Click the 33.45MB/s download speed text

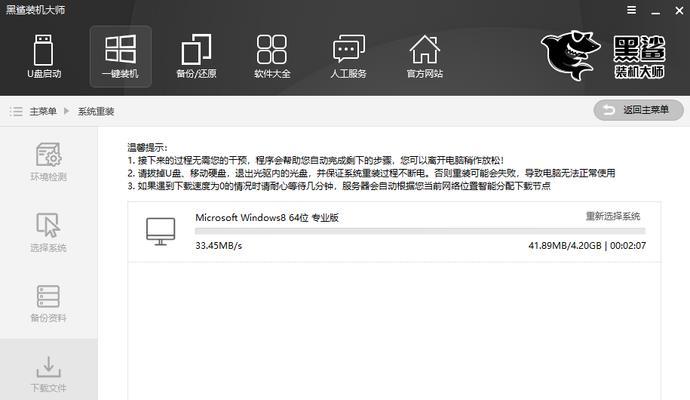pos(219,246)
